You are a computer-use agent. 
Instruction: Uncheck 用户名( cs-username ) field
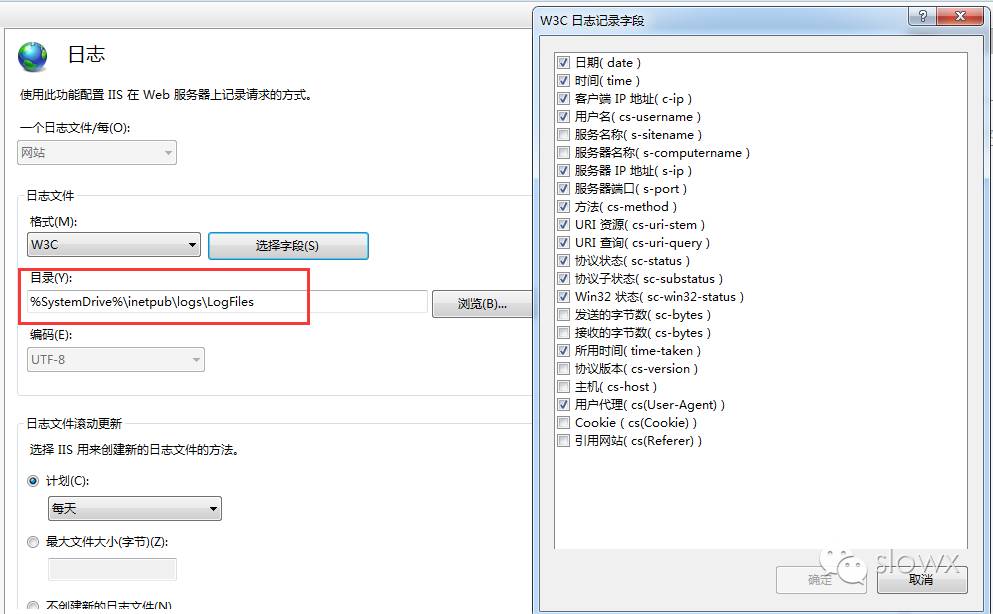[x=563, y=116]
